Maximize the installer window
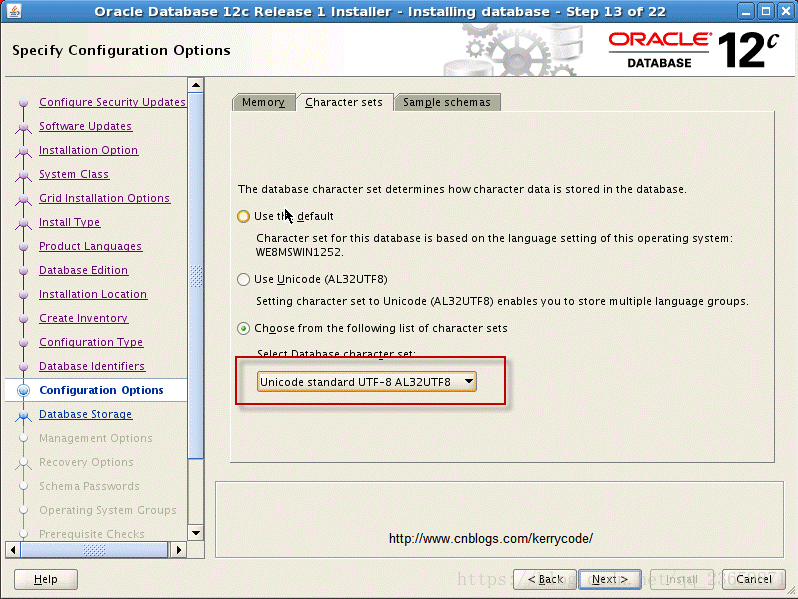The width and height of the screenshot is (798, 599). point(765,11)
